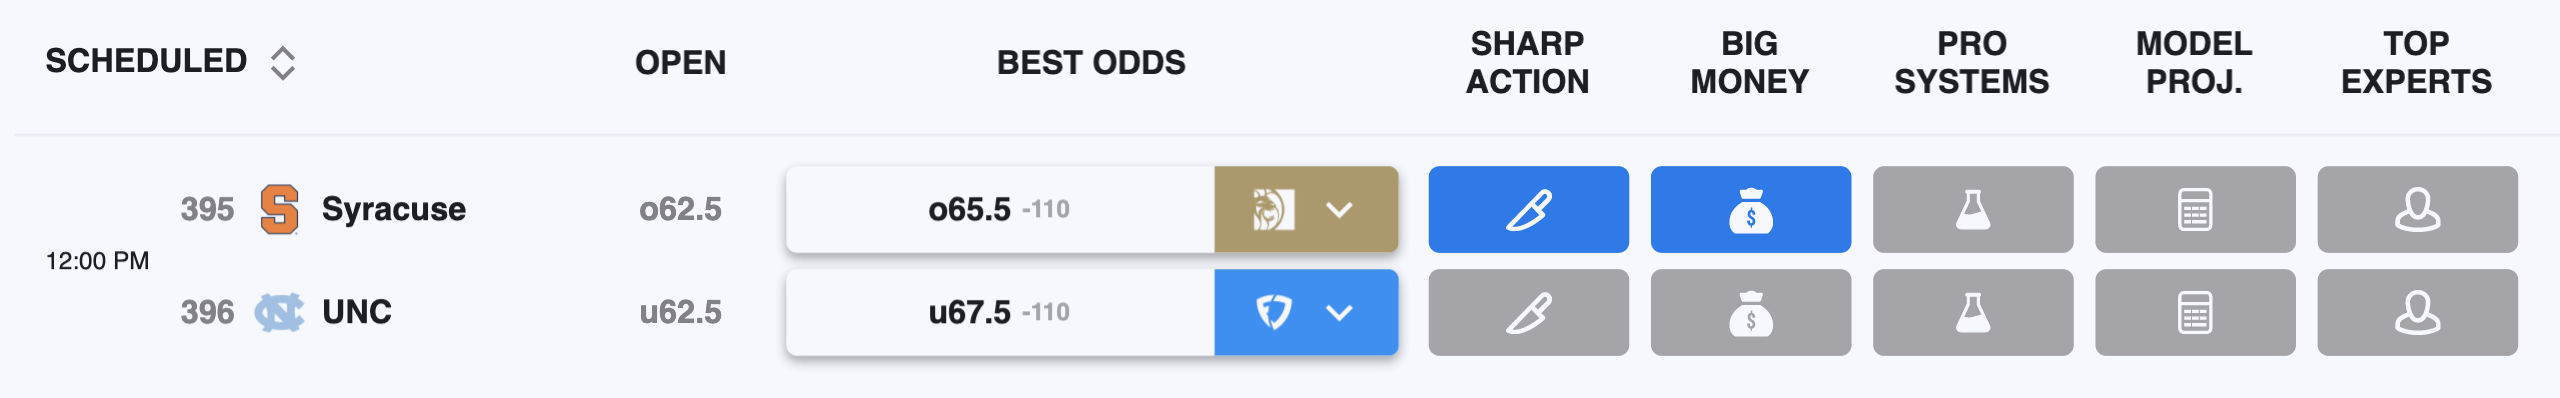Open the UNC team link

click(356, 312)
